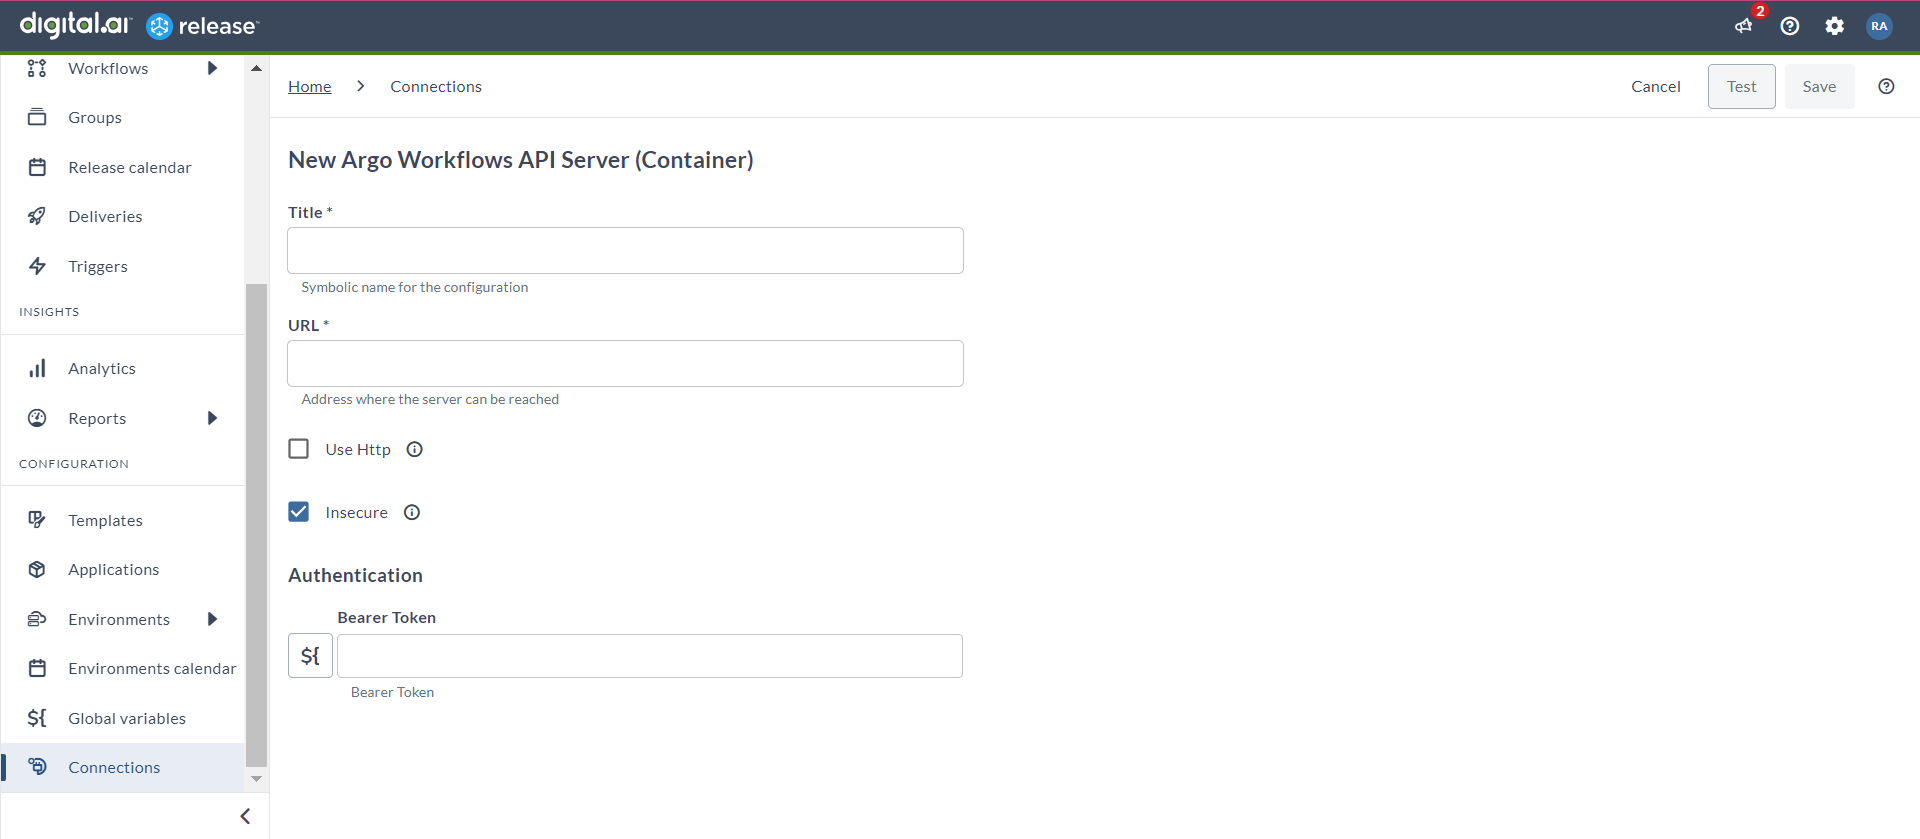Open settings gear in top bar
Image resolution: width=1920 pixels, height=839 pixels.
(x=1834, y=26)
